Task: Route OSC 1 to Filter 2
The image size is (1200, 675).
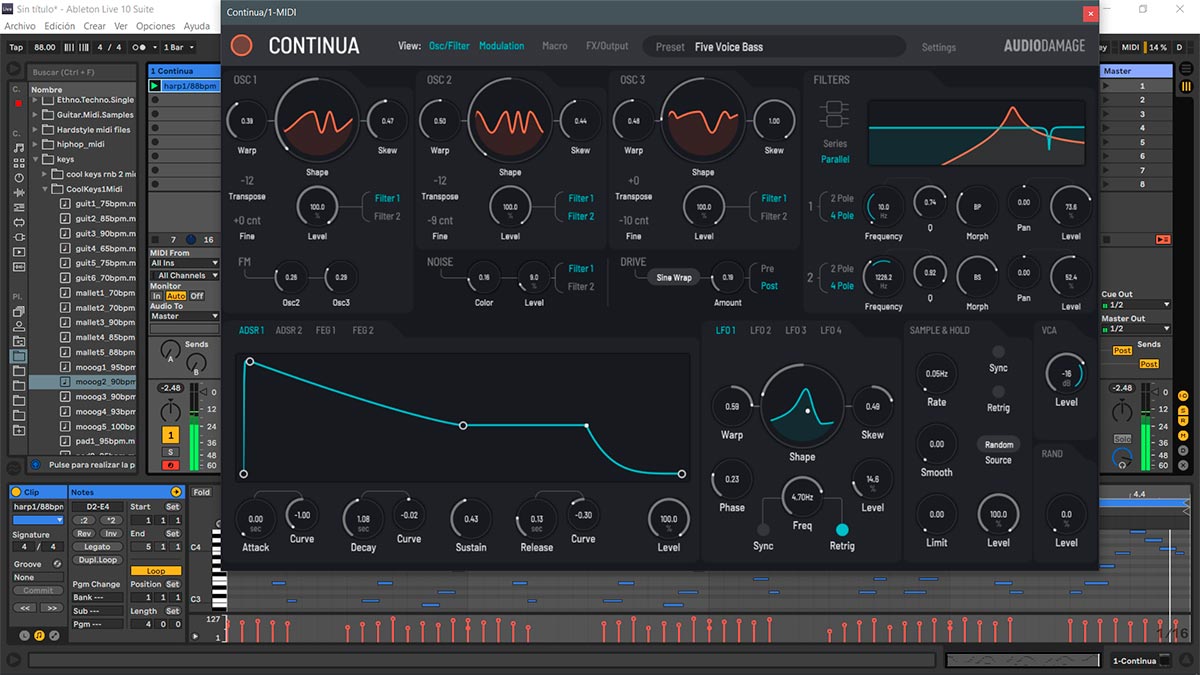Action: tap(387, 216)
